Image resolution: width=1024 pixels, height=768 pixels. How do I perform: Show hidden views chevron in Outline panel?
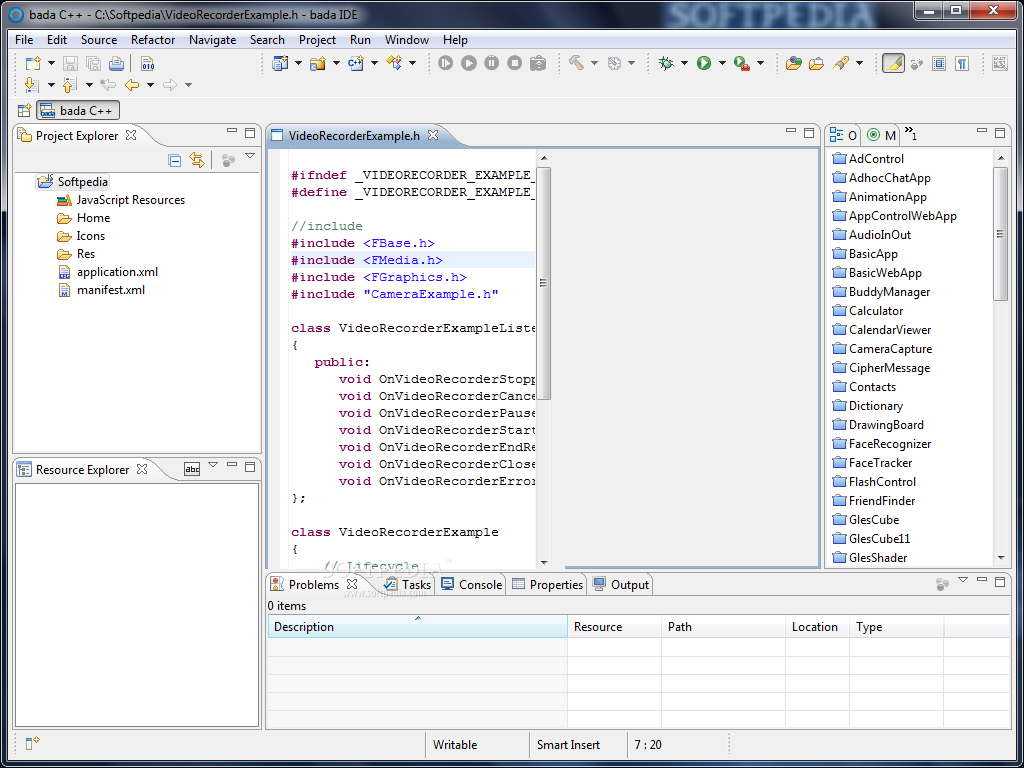(x=911, y=135)
